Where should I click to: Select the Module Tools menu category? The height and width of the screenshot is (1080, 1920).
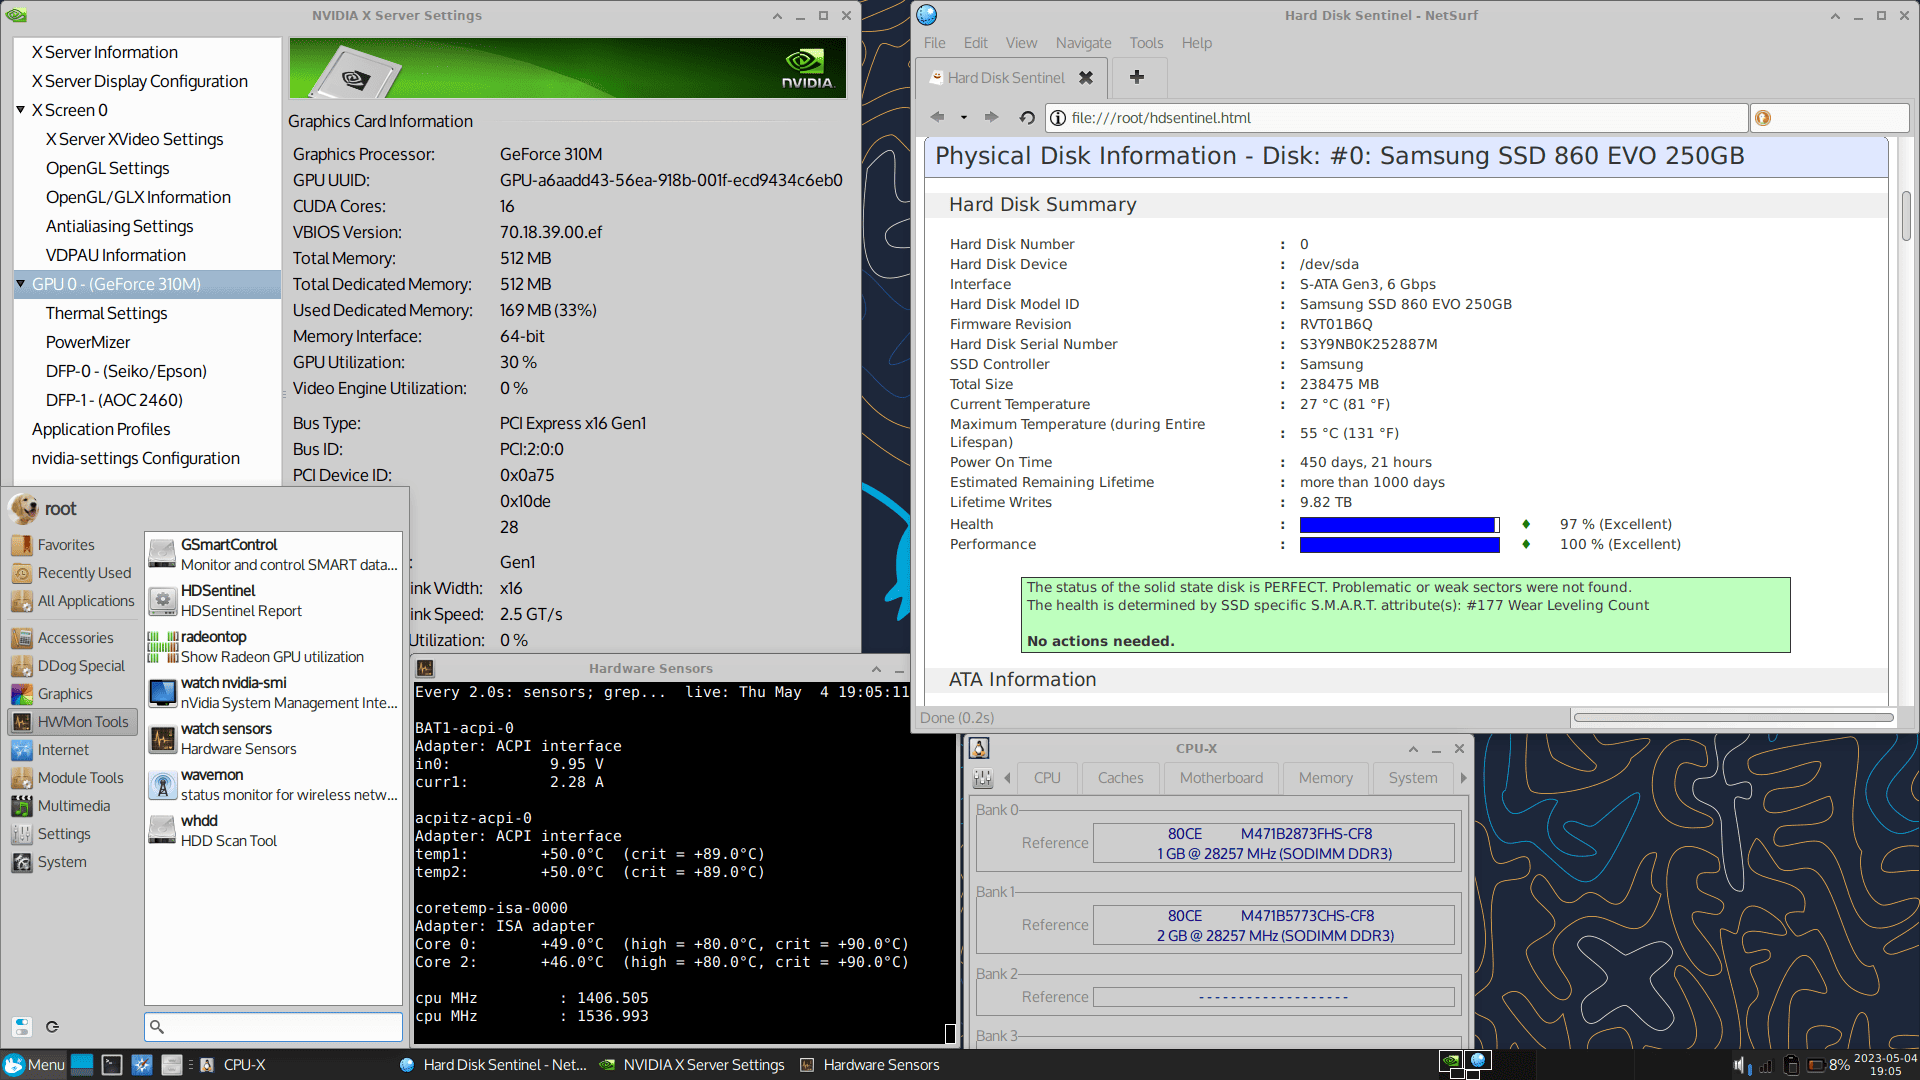tap(72, 778)
